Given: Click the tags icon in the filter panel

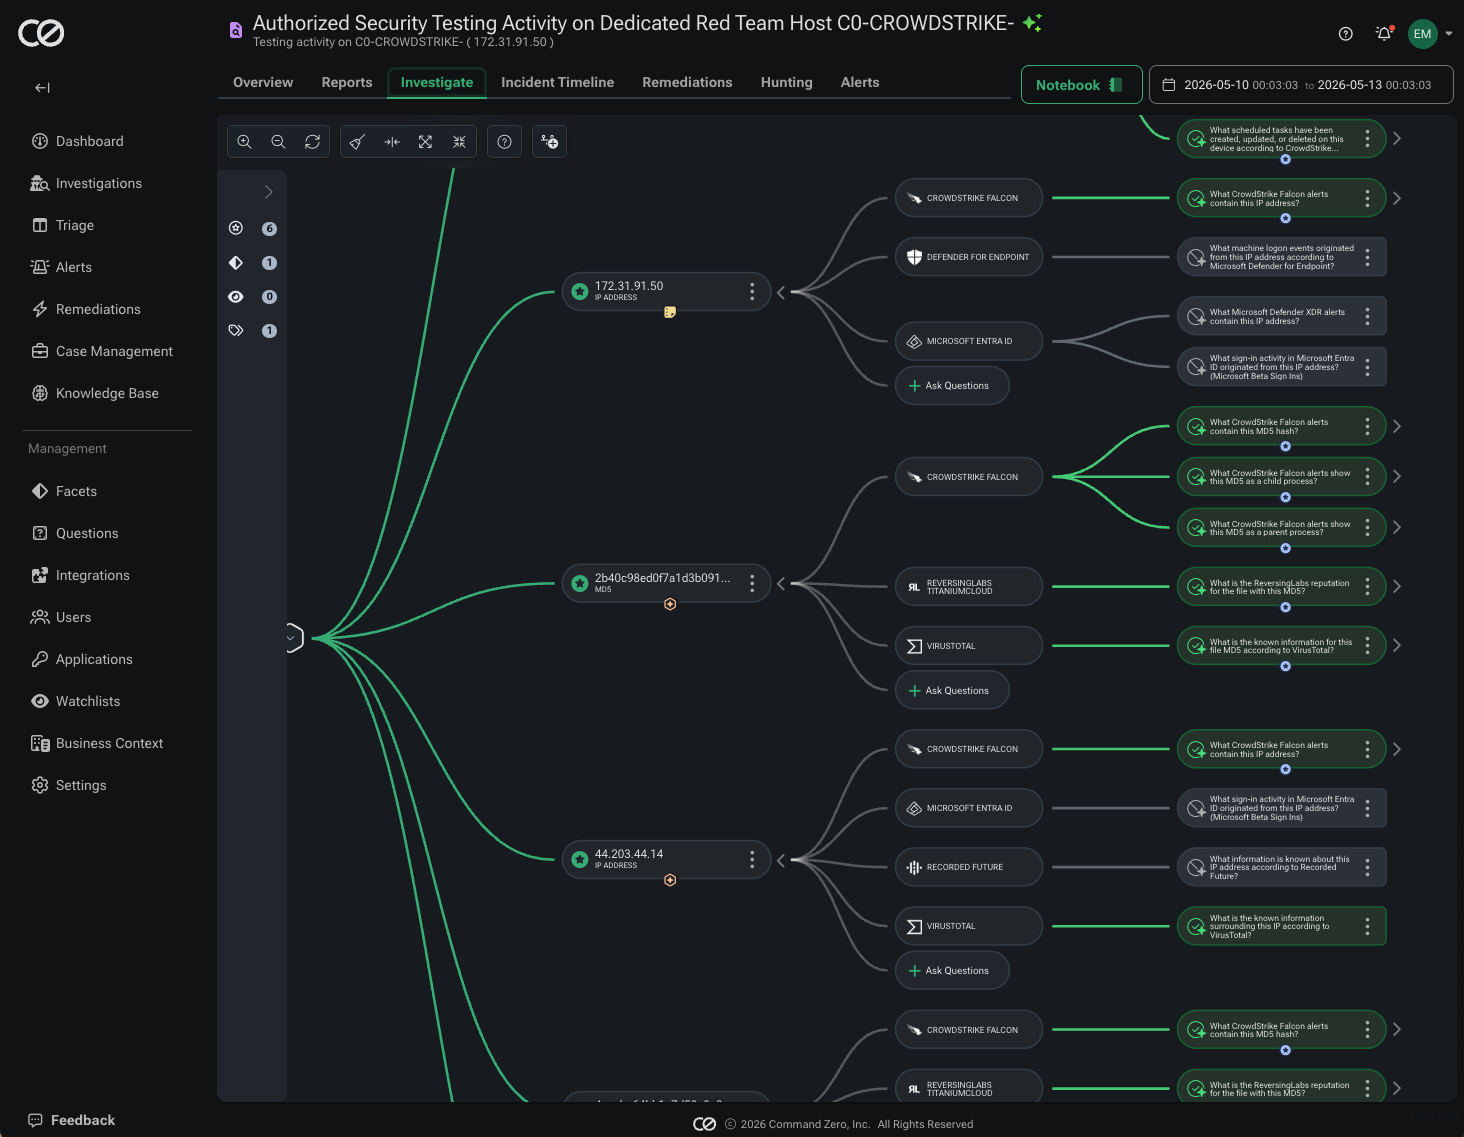Looking at the screenshot, I should pyautogui.click(x=236, y=330).
